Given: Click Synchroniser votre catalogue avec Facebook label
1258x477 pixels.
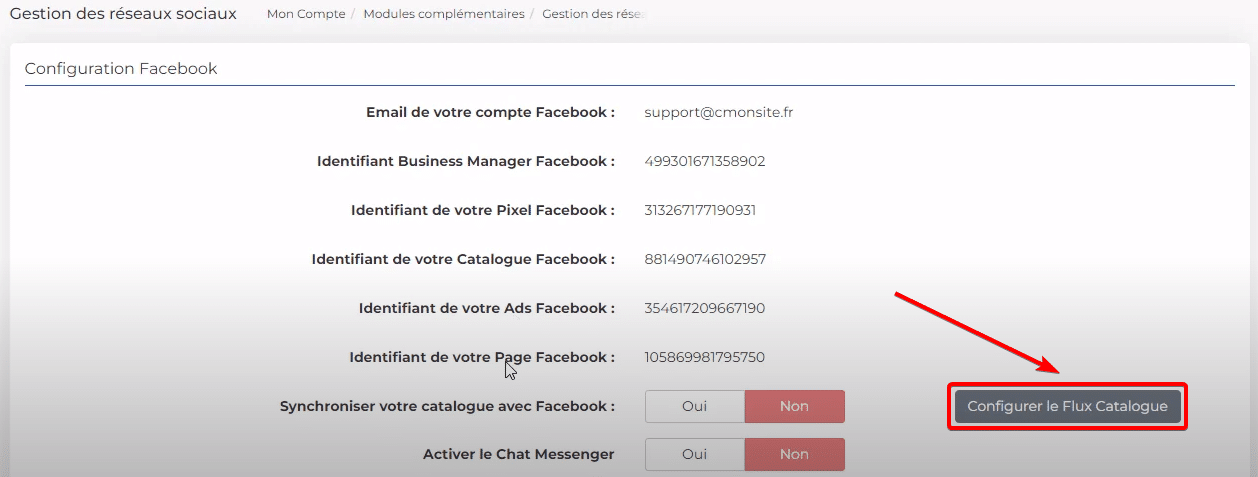Looking at the screenshot, I should tap(447, 406).
